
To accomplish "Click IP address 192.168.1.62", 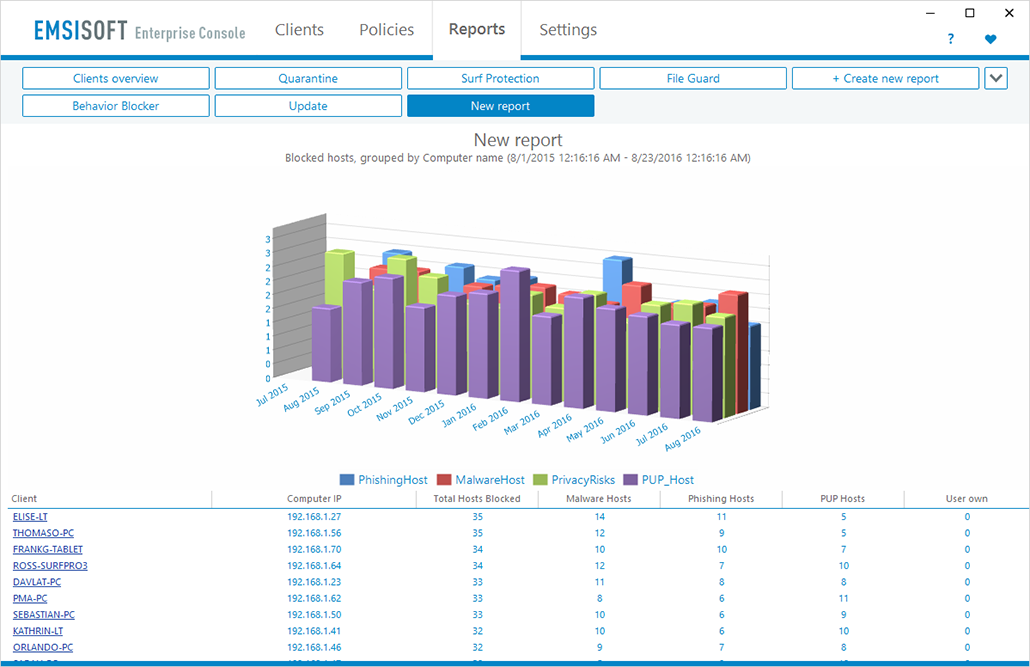I will pos(314,599).
